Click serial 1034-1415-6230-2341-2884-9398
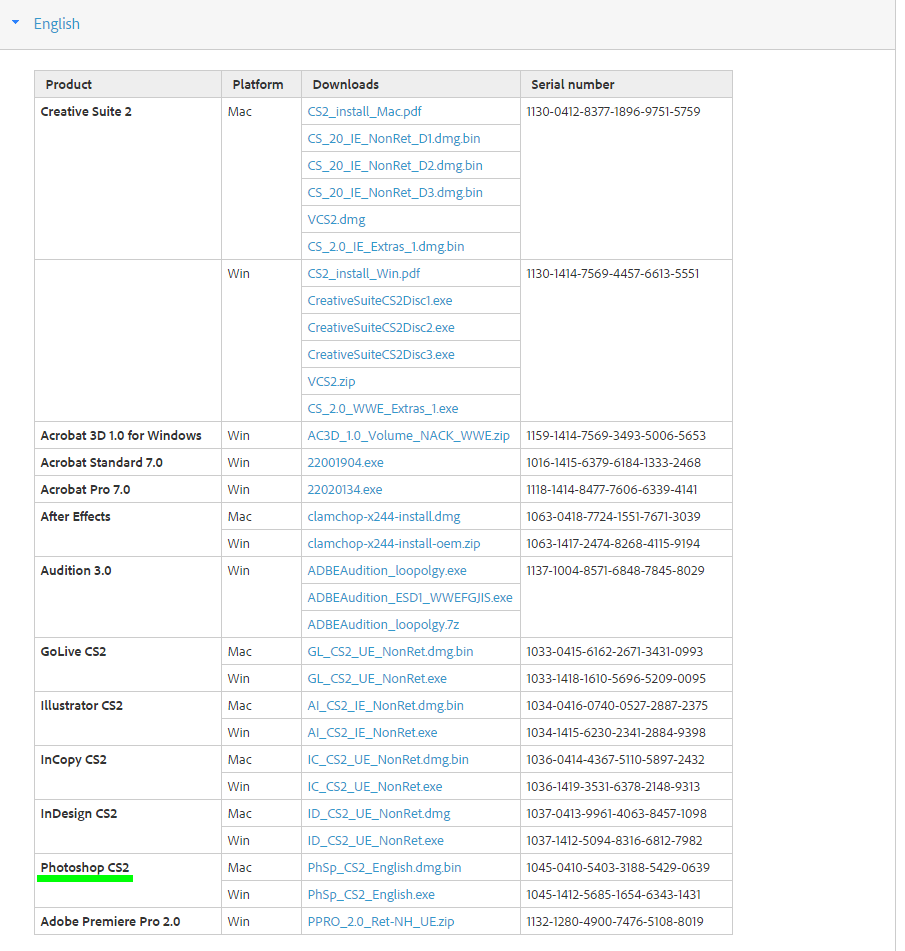The height and width of the screenshot is (951, 905). click(x=616, y=733)
